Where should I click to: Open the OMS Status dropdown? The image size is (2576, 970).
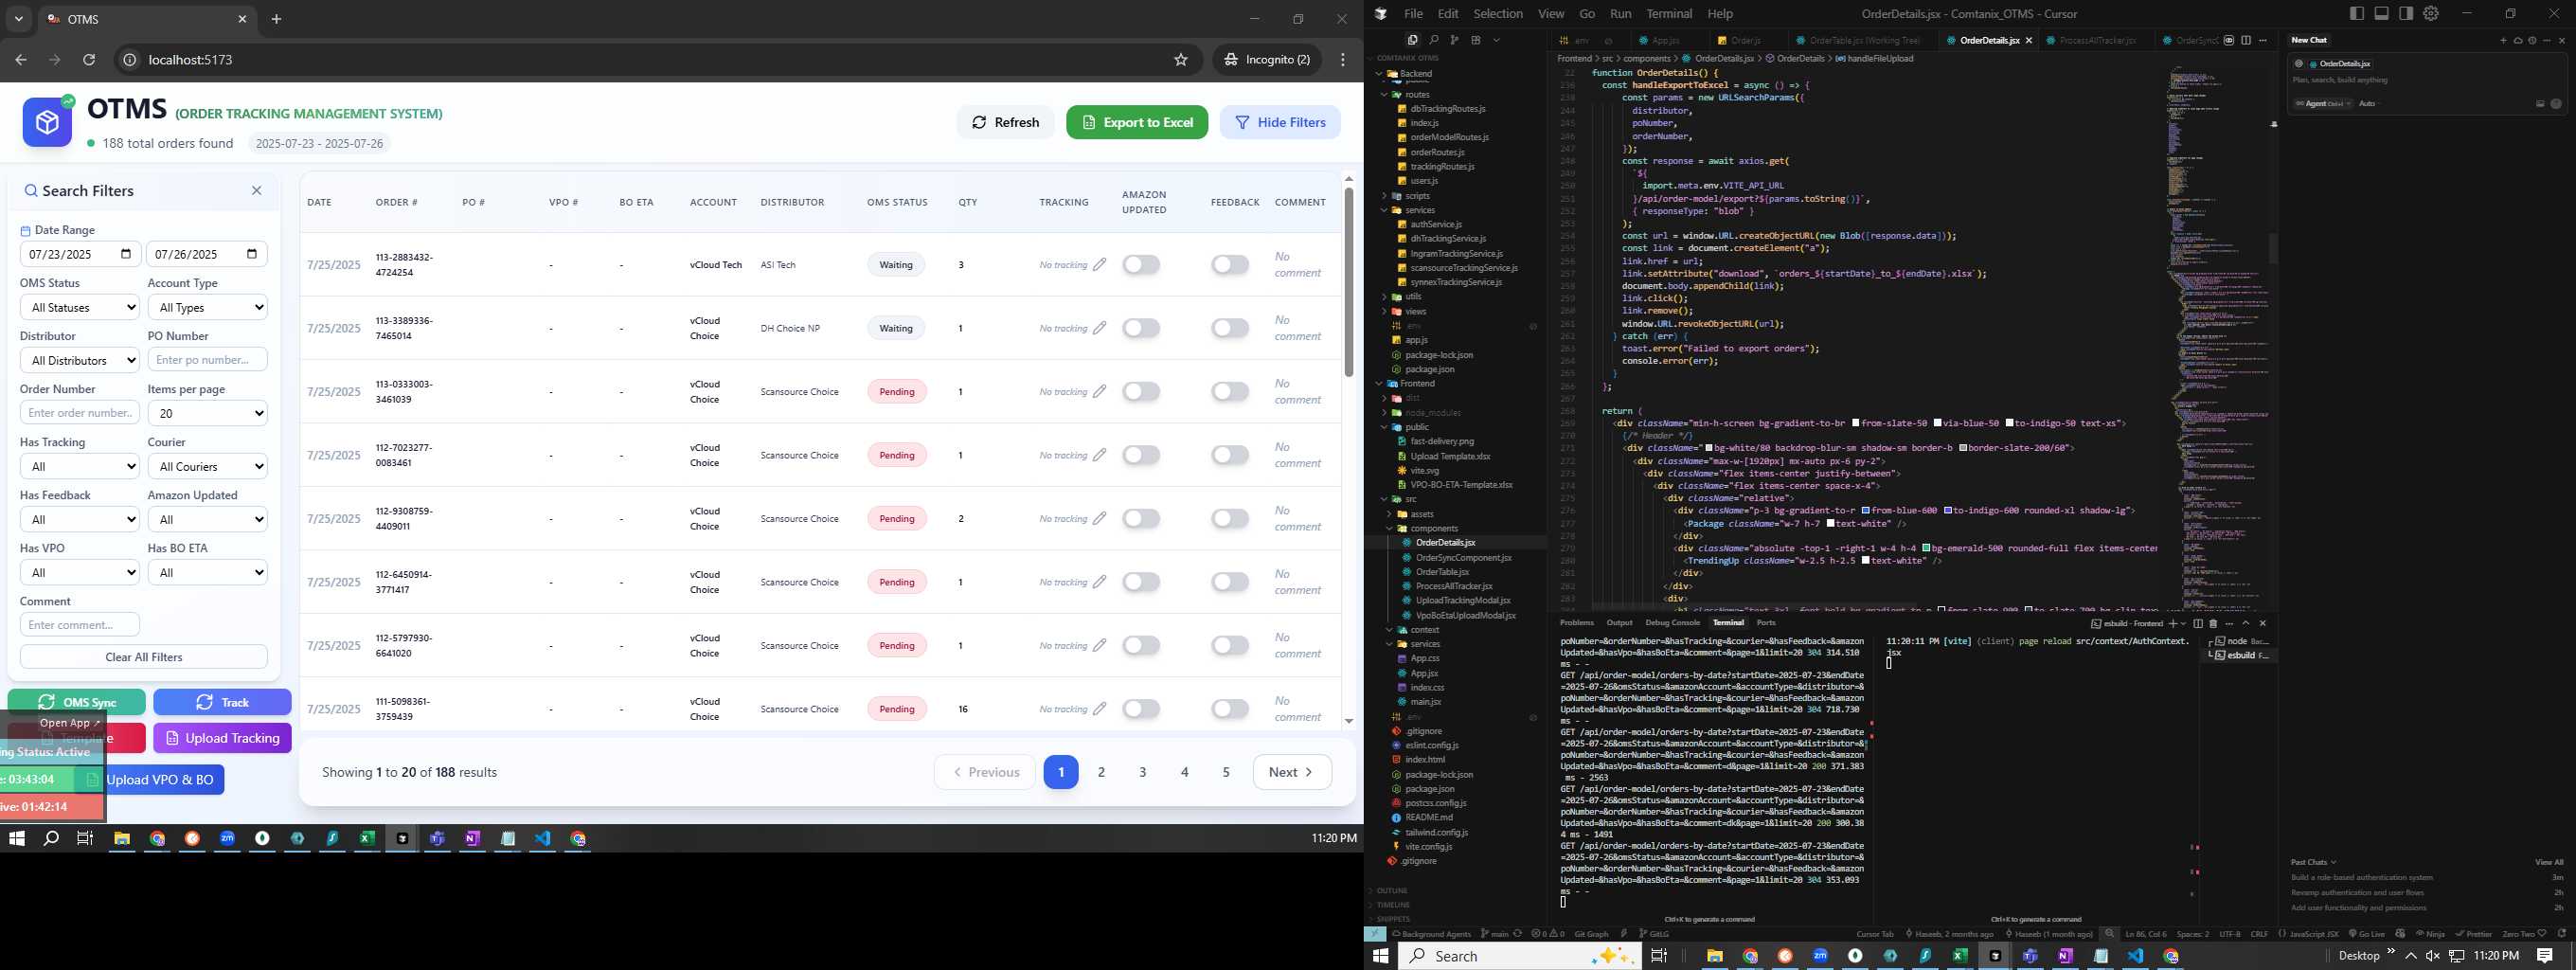[x=80, y=308]
